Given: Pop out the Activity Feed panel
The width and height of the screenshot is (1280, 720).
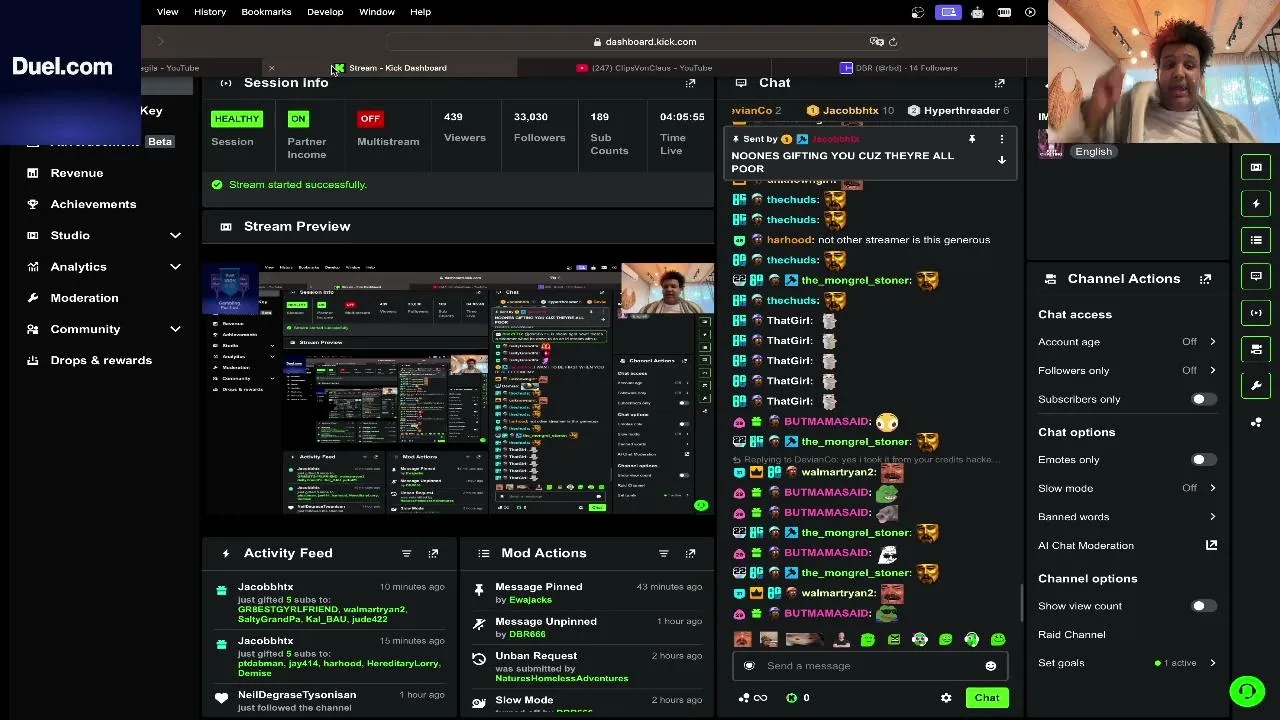Looking at the screenshot, I should pyautogui.click(x=433, y=553).
